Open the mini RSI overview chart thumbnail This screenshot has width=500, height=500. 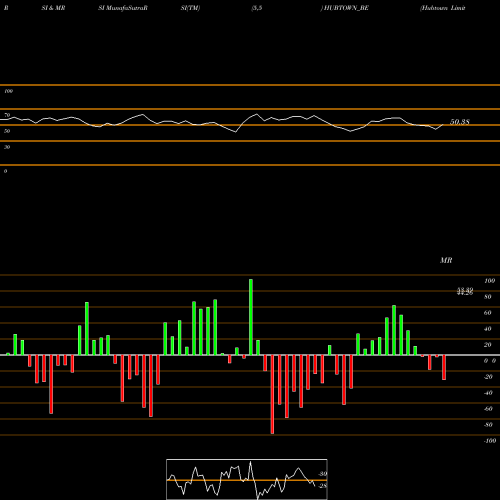click(x=247, y=479)
